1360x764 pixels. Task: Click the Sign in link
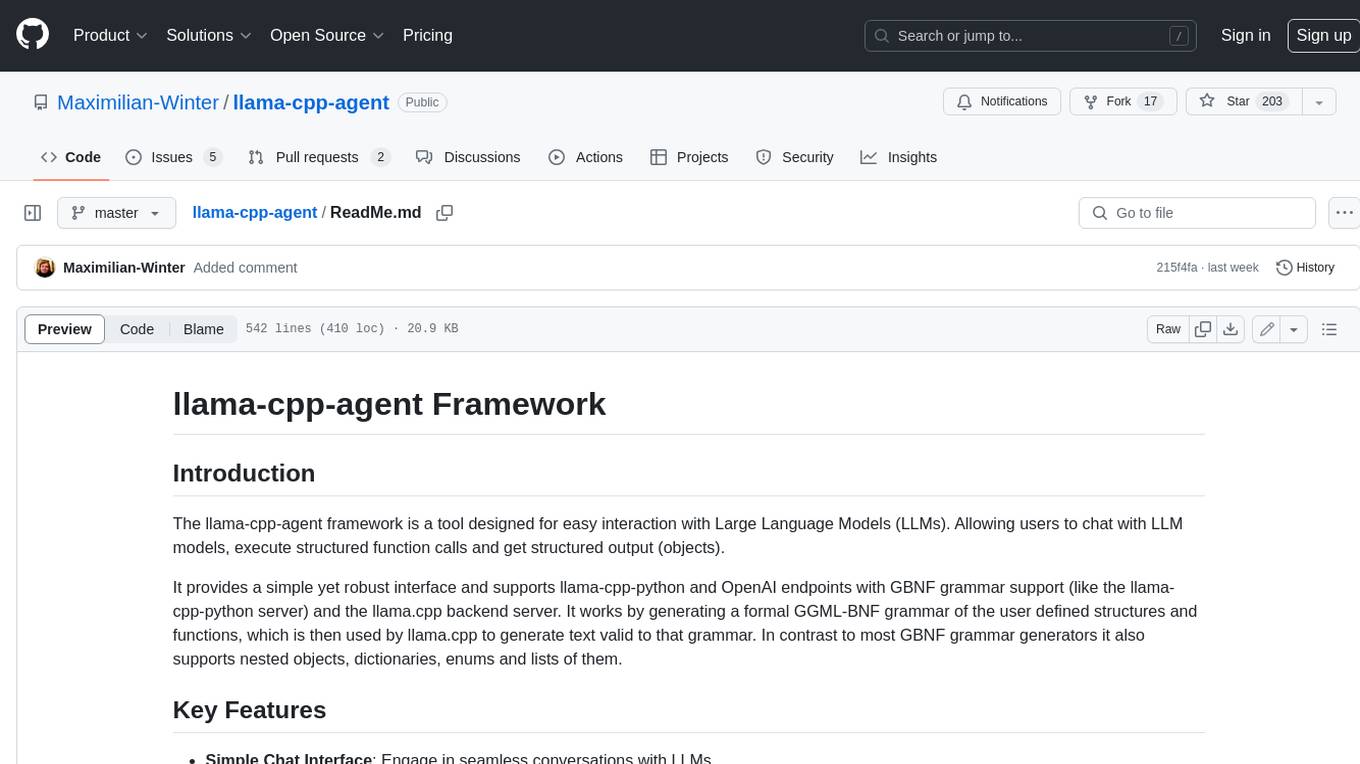pos(1245,35)
